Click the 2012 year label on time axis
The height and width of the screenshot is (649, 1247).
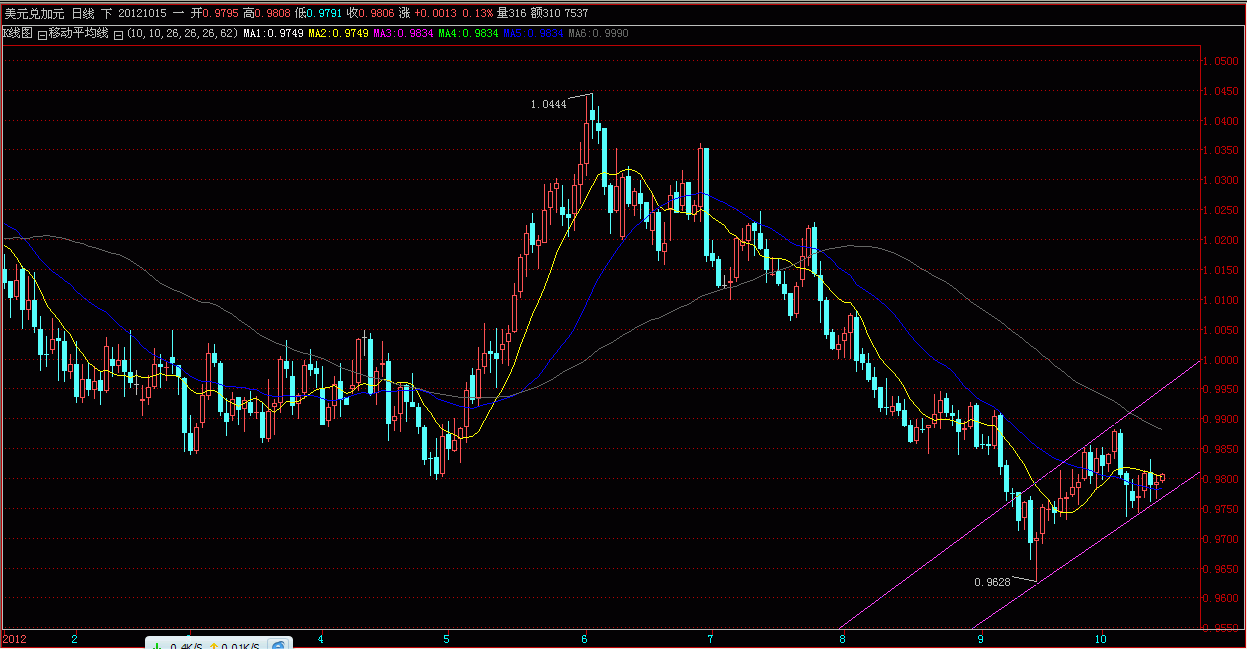pyautogui.click(x=14, y=638)
